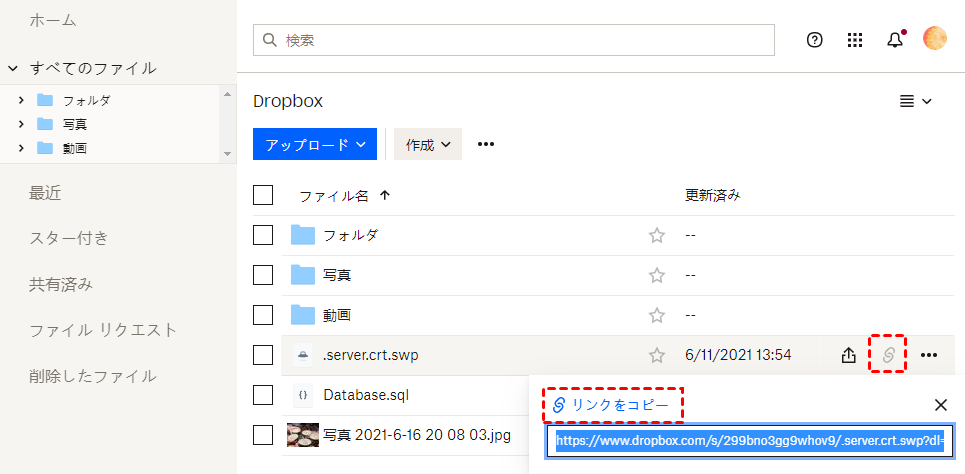Open 削除したファイル in the sidebar
This screenshot has width=965, height=474.
click(x=92, y=376)
